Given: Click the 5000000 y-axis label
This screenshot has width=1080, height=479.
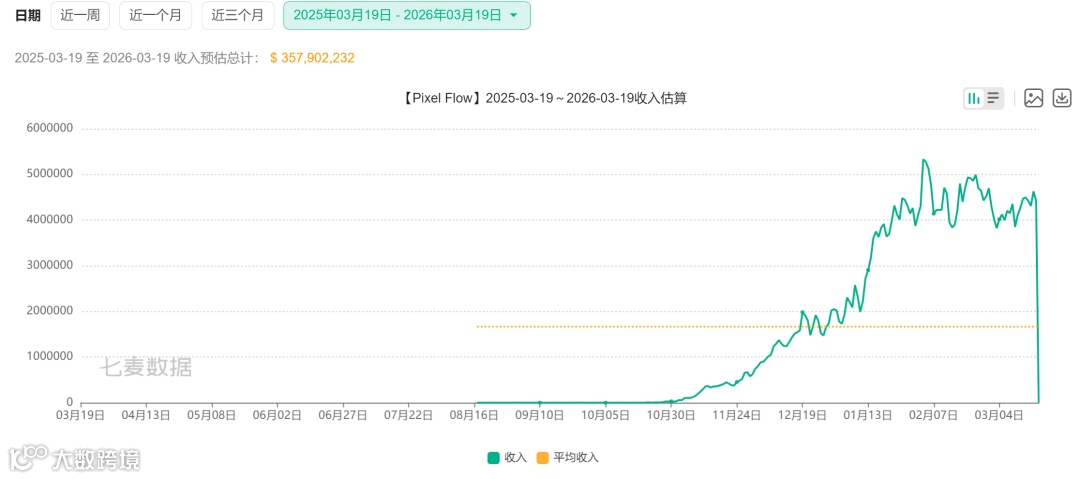Looking at the screenshot, I should [x=50, y=174].
